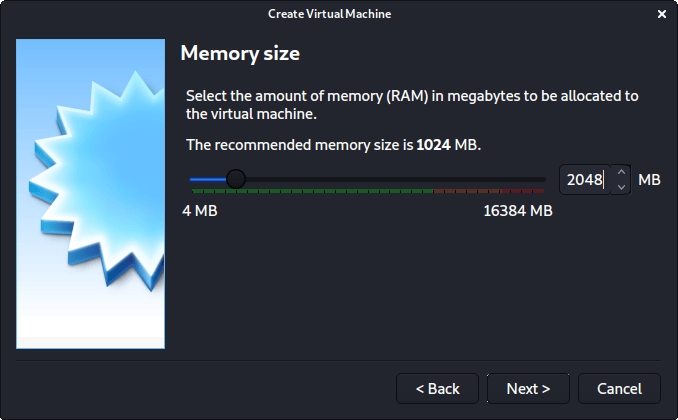Click the blue filled portion of the slider
Screen dimensions: 678x420
207,179
